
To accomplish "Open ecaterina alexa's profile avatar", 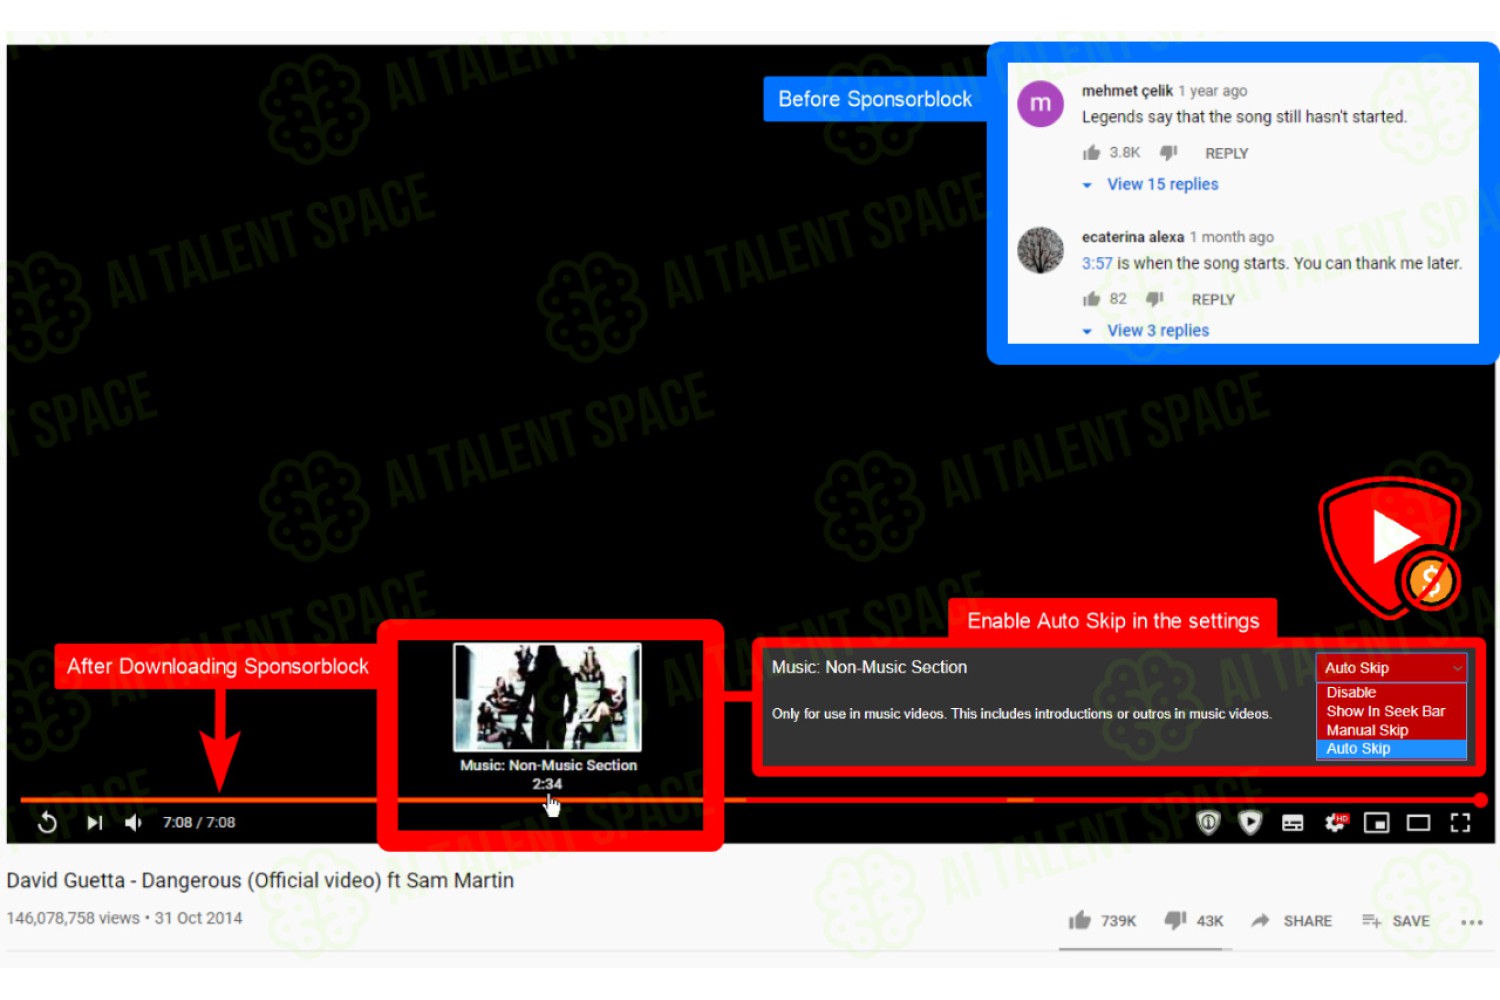I will pyautogui.click(x=1041, y=250).
